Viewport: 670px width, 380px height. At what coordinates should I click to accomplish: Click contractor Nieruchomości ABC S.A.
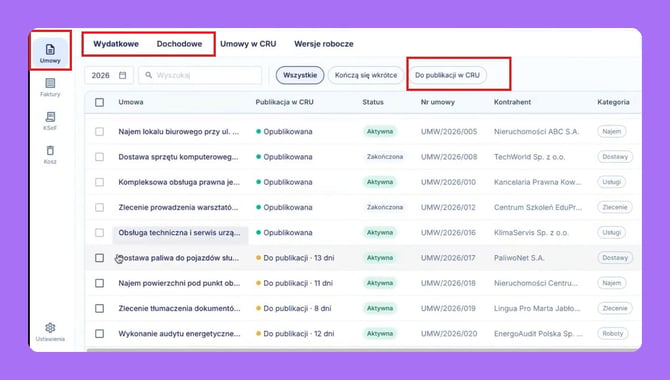[536, 132]
